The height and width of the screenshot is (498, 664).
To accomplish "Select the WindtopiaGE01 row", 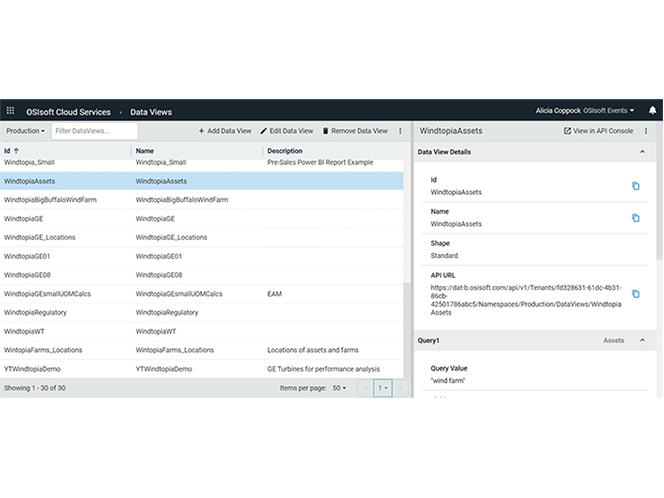I will pos(202,256).
